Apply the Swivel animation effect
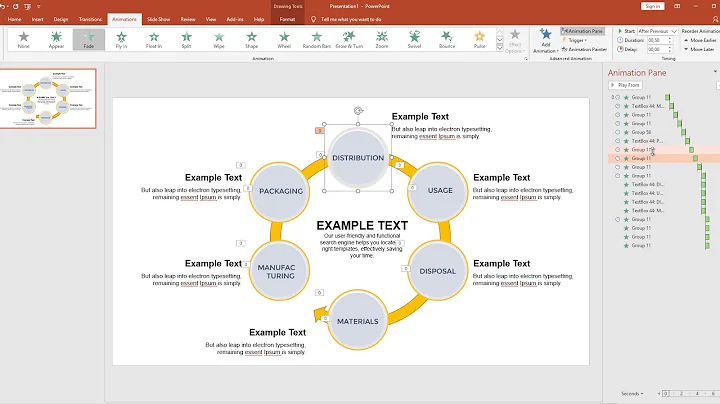 [x=415, y=39]
